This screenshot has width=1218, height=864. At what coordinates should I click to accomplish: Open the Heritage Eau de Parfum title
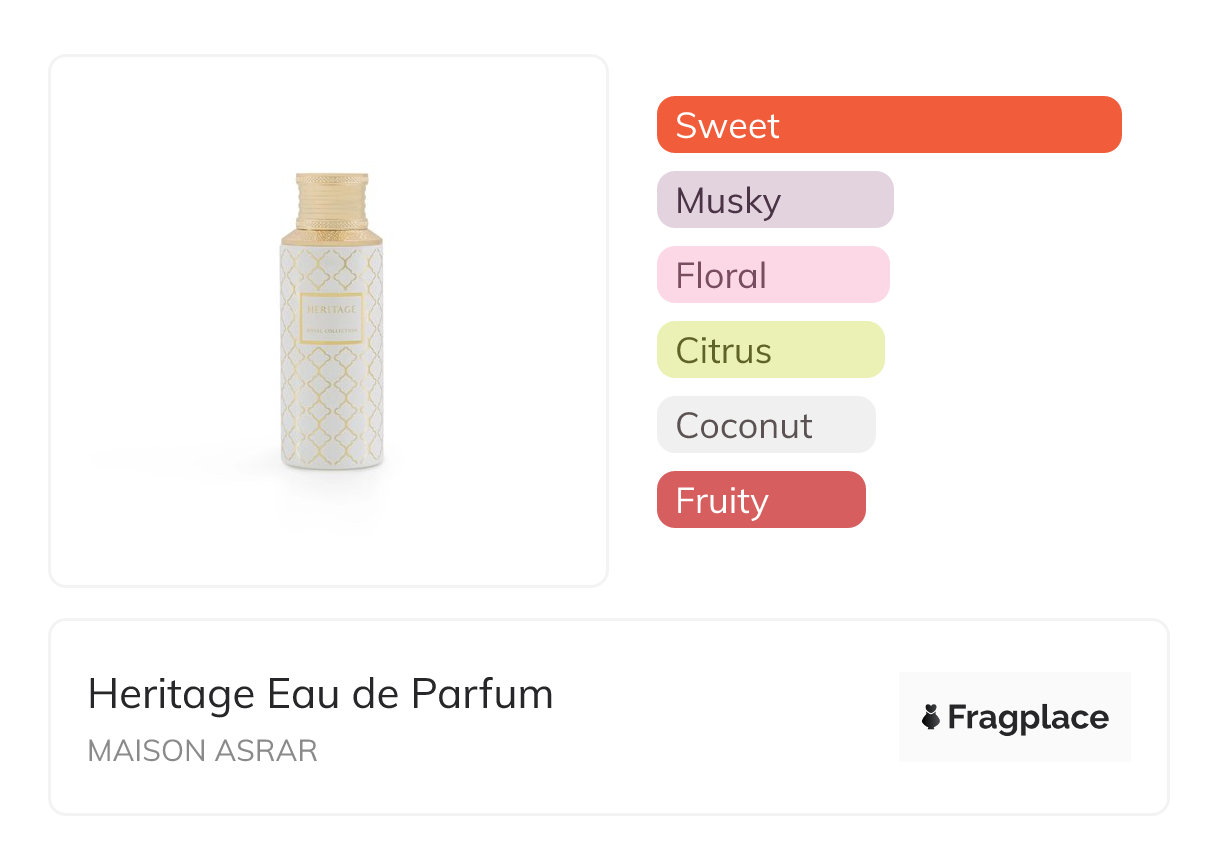(320, 694)
